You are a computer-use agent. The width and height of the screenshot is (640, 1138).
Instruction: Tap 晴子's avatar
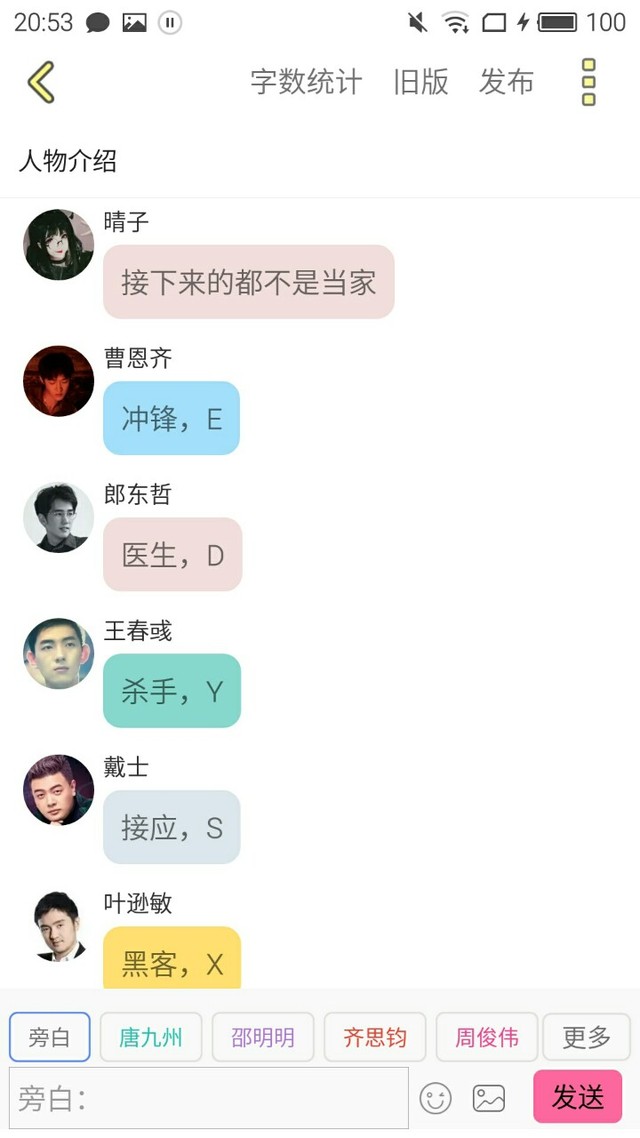pyautogui.click(x=59, y=245)
